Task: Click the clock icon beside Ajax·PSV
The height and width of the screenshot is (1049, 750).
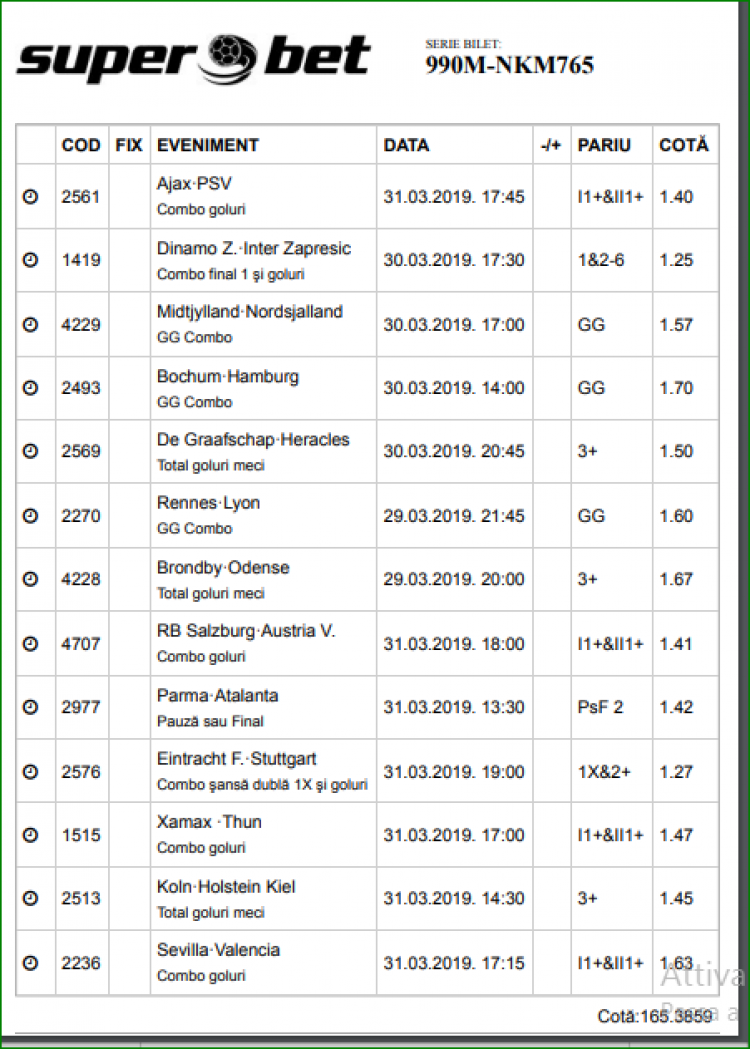Action: [x=30, y=197]
